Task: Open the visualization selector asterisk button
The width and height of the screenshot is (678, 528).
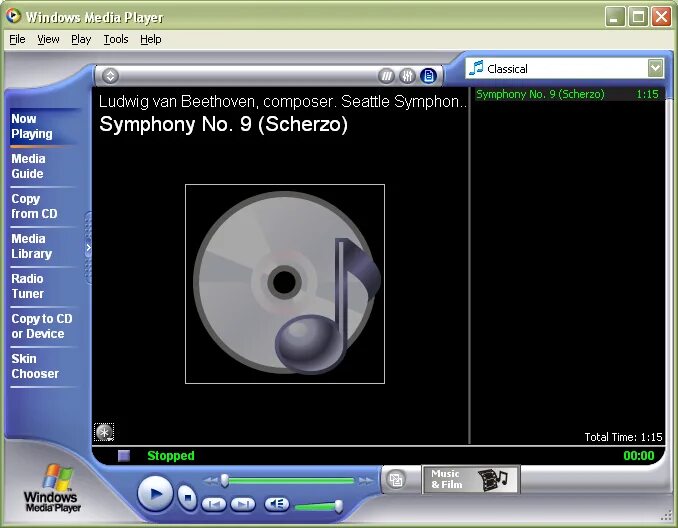Action: point(104,432)
